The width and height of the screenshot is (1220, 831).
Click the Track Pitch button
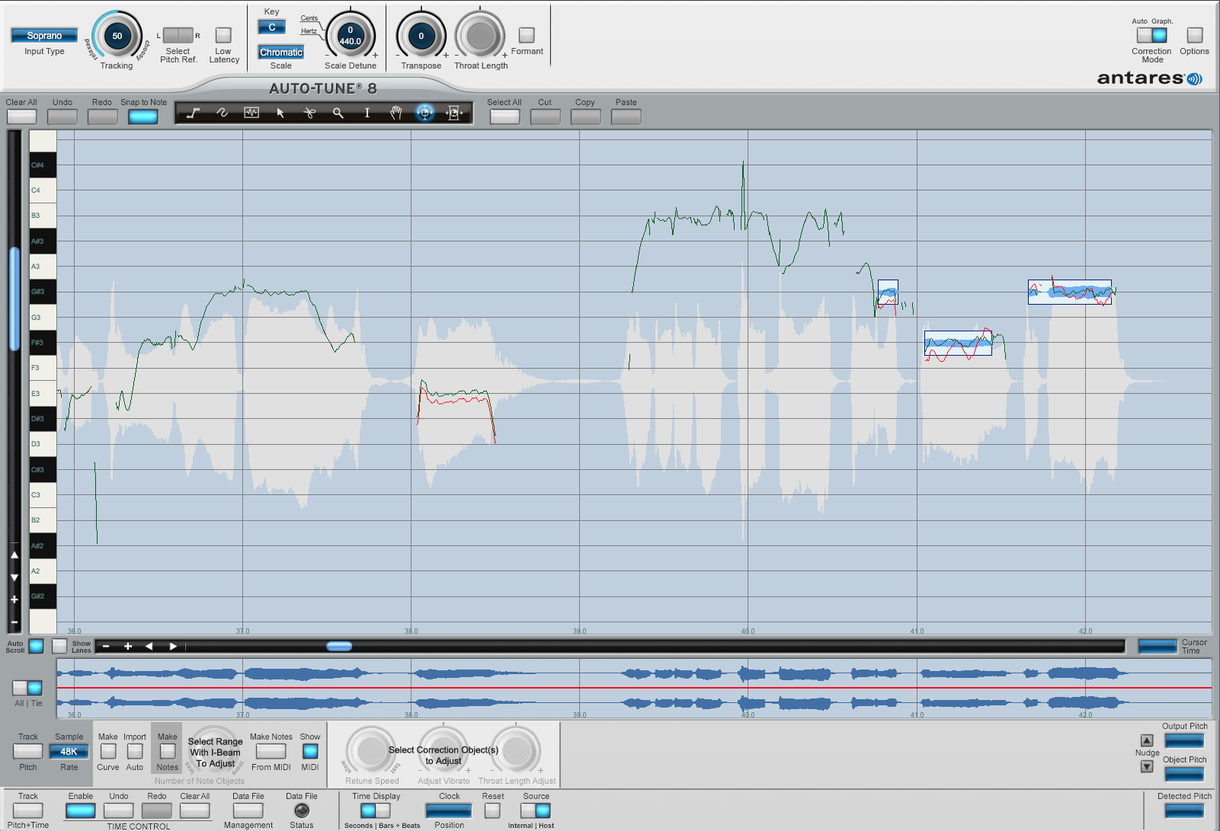(28, 751)
